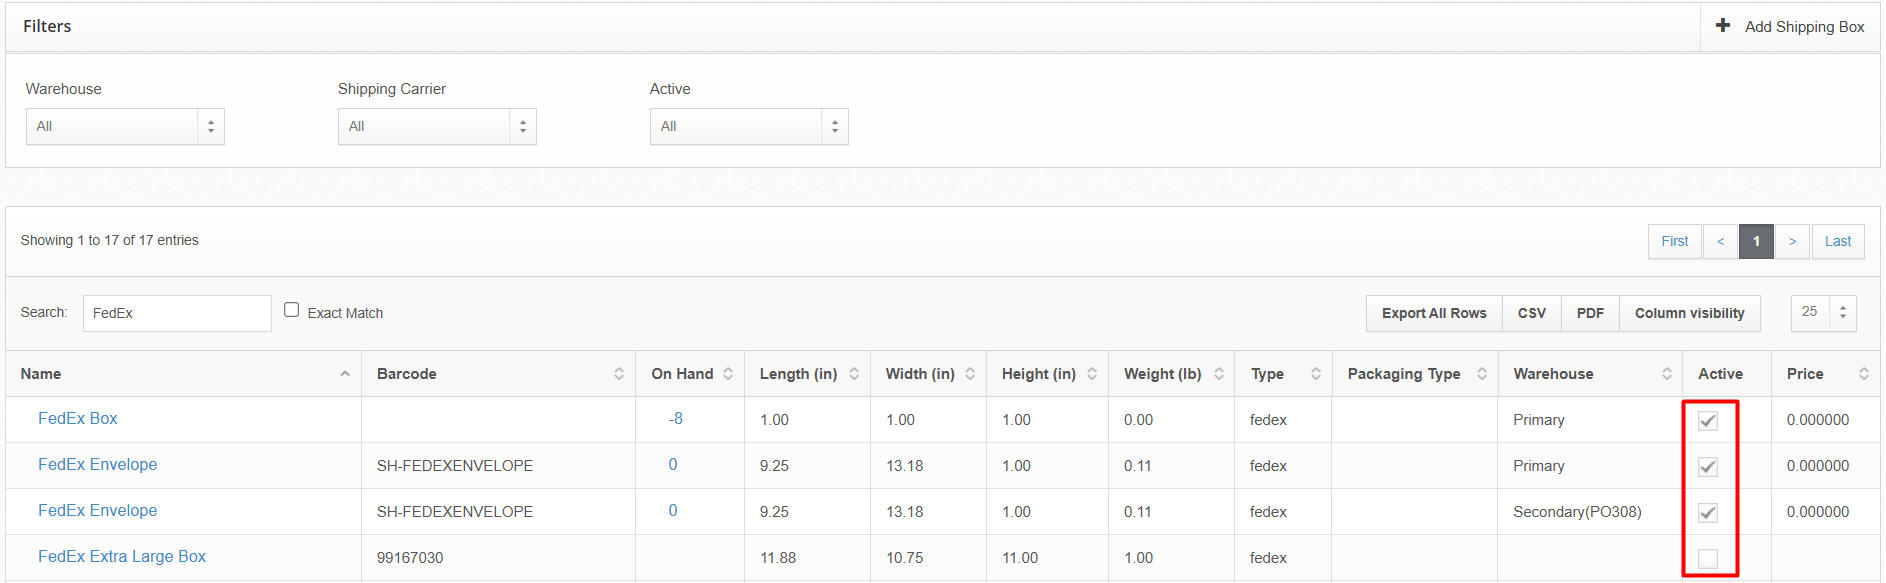Open the Primary warehouse FedEx Envelope link
Screen dimensions: 1886x583
point(98,464)
